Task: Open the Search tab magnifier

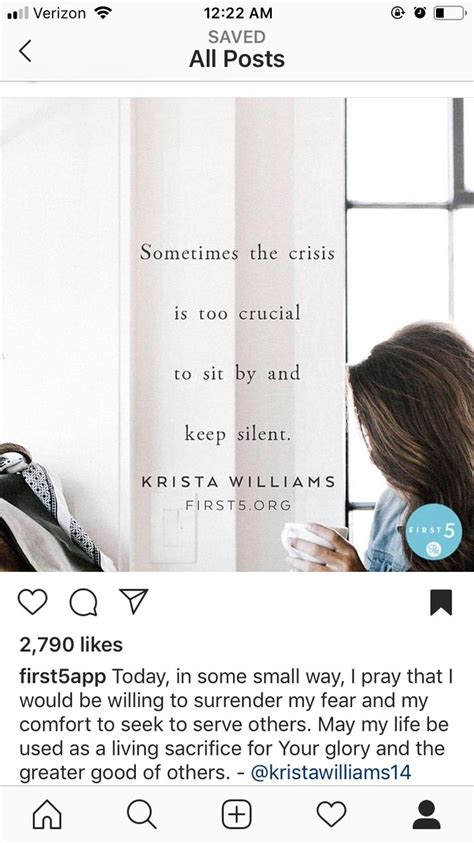Action: click(142, 815)
